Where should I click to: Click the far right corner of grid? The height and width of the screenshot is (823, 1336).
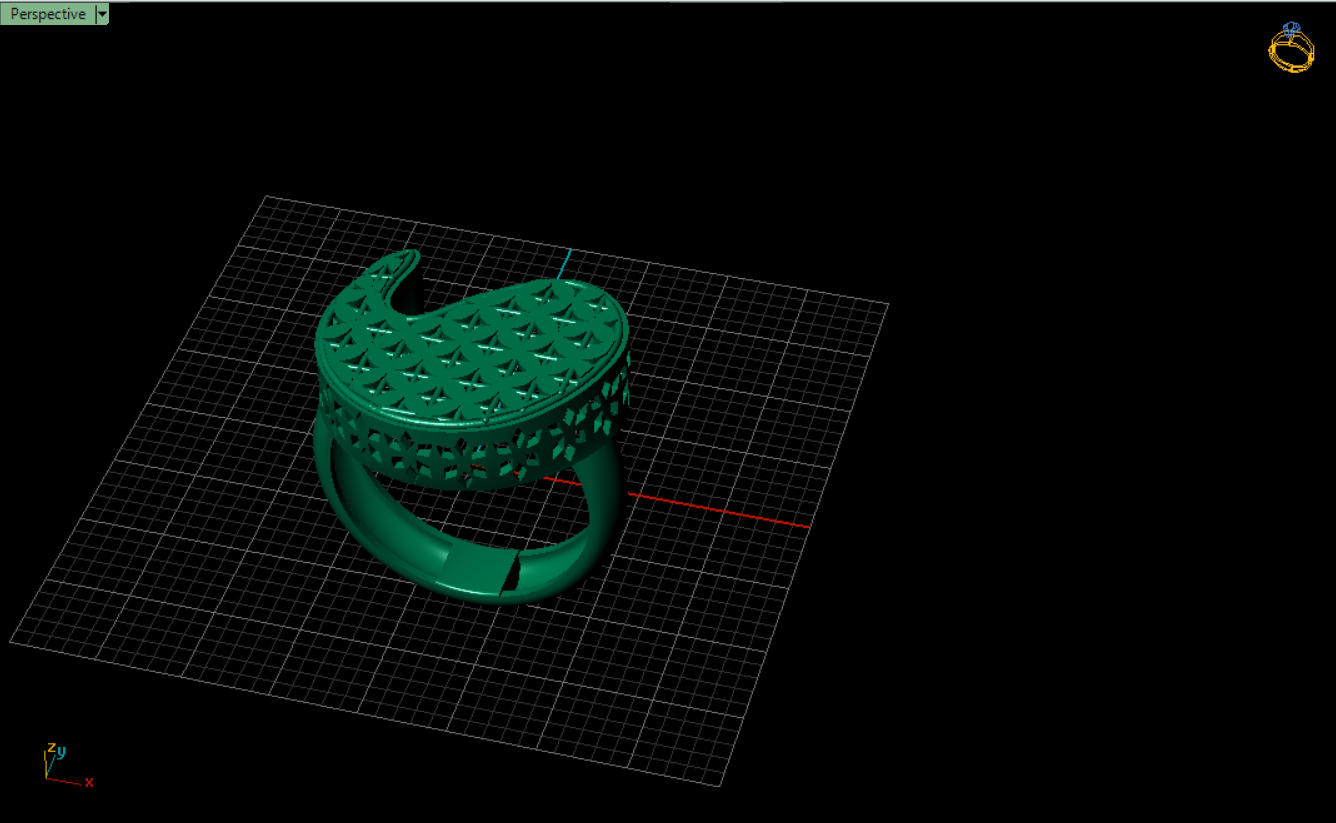click(x=888, y=301)
